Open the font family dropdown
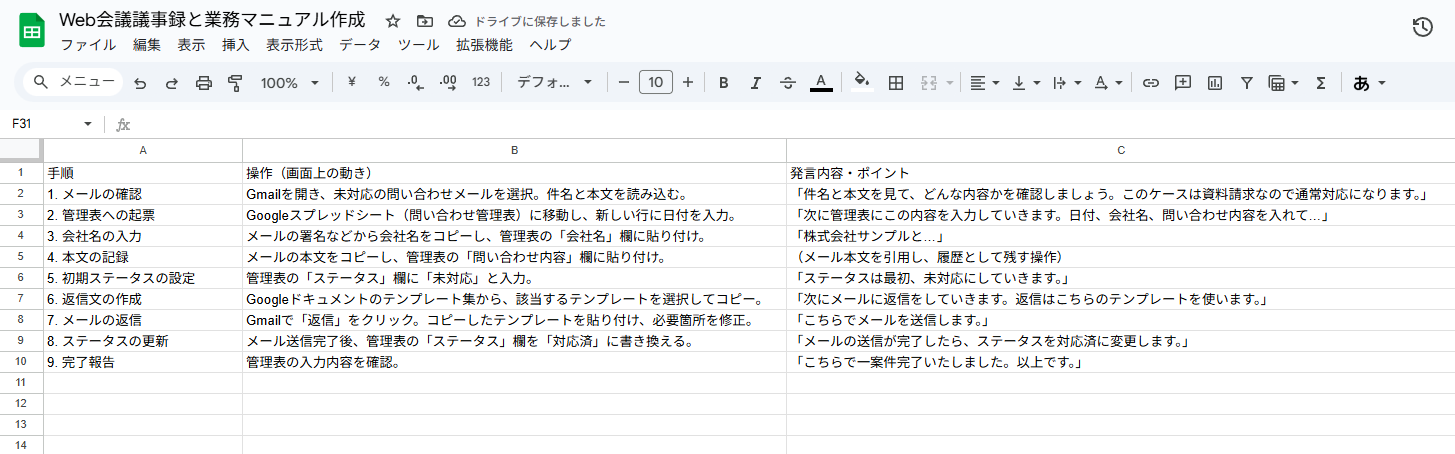The height and width of the screenshot is (454, 1455). click(555, 82)
